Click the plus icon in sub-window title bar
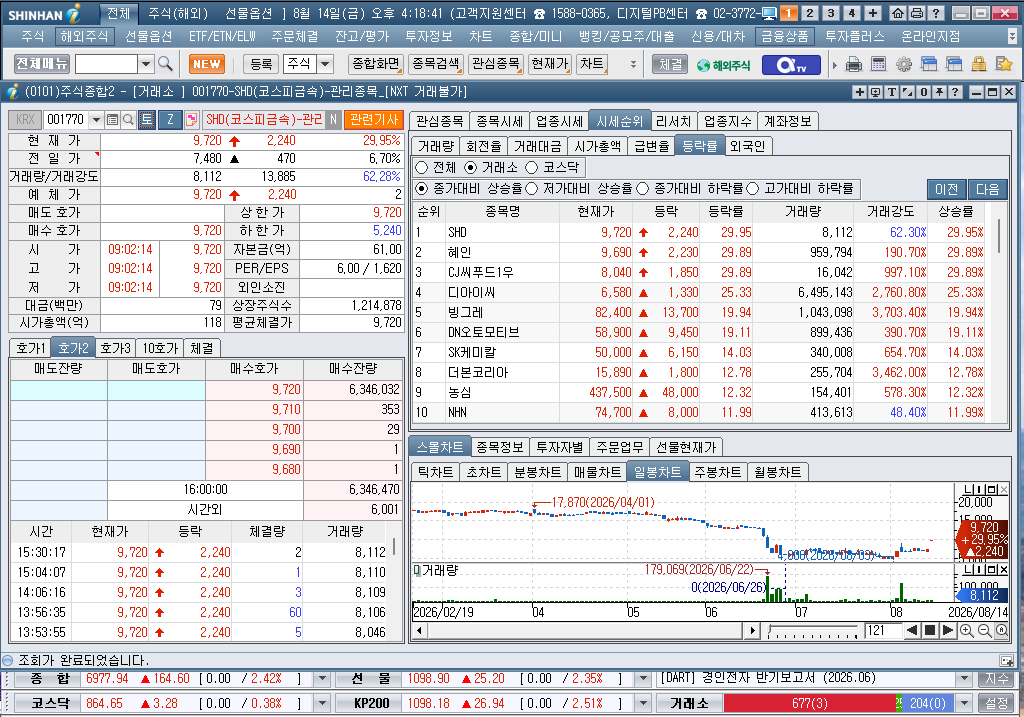The width and height of the screenshot is (1024, 717). point(859,92)
